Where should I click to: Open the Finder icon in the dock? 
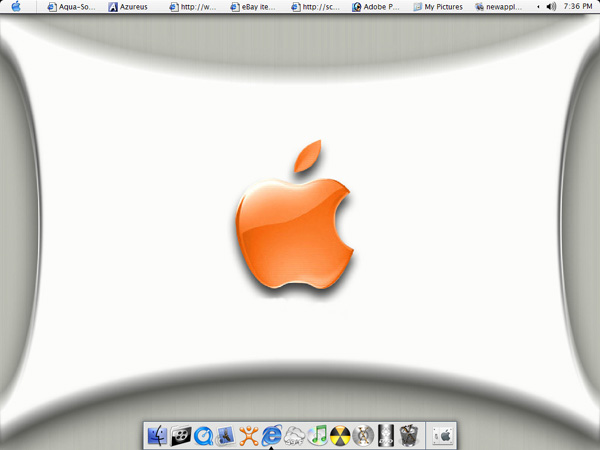pyautogui.click(x=157, y=435)
